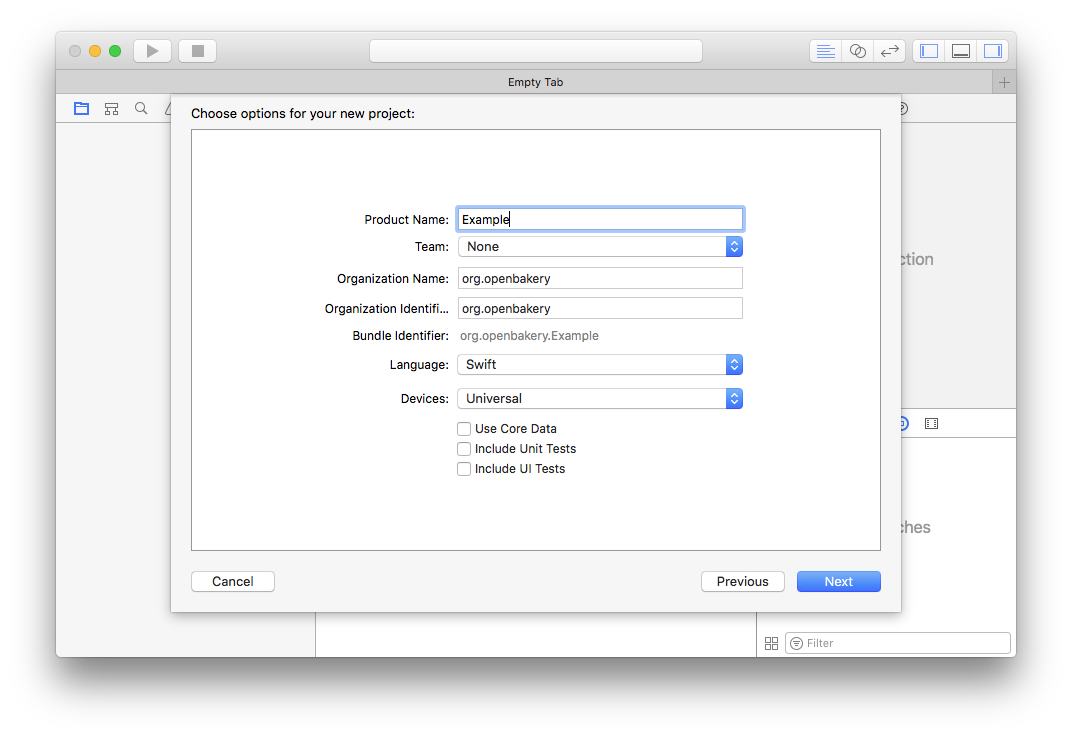Expand the Language dropdown set to Swift

[x=600, y=365]
